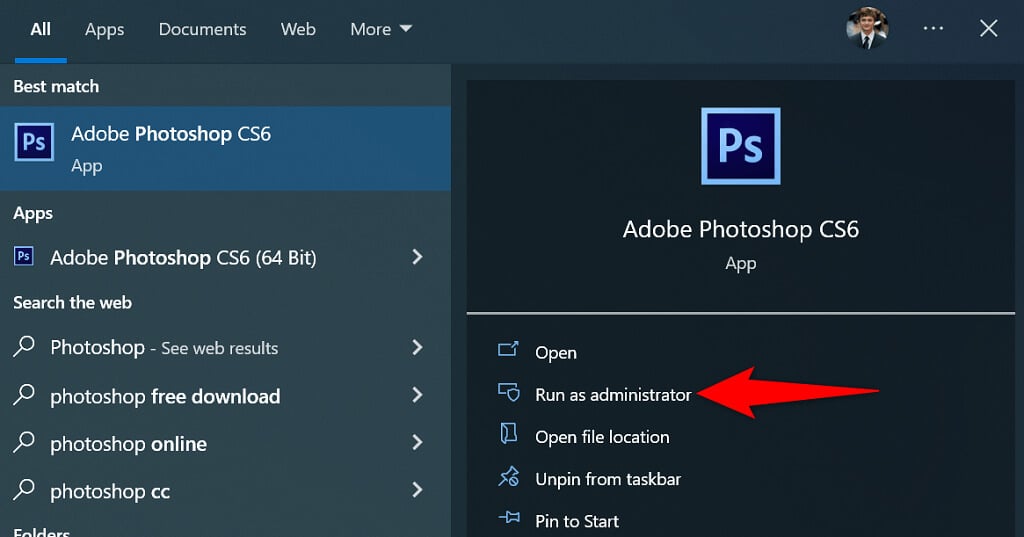Click the Pin to Start pin icon

point(508,520)
